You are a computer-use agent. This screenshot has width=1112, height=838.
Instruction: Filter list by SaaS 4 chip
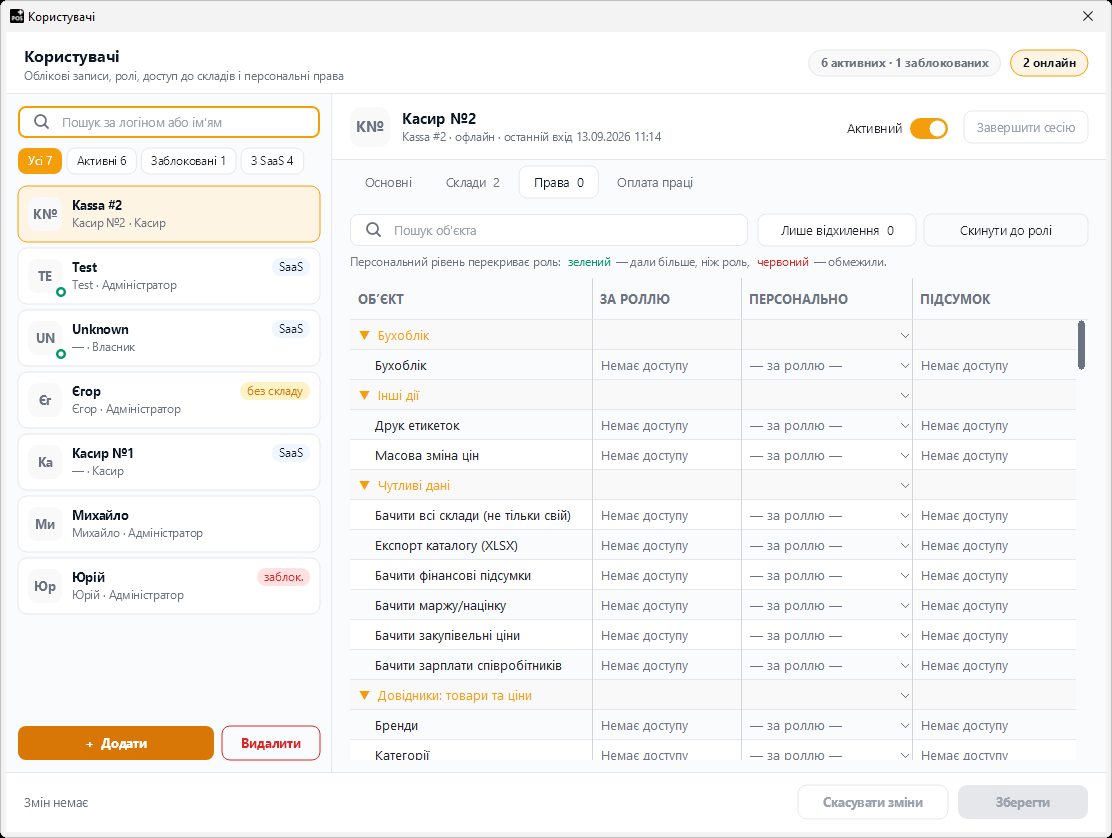pos(272,161)
